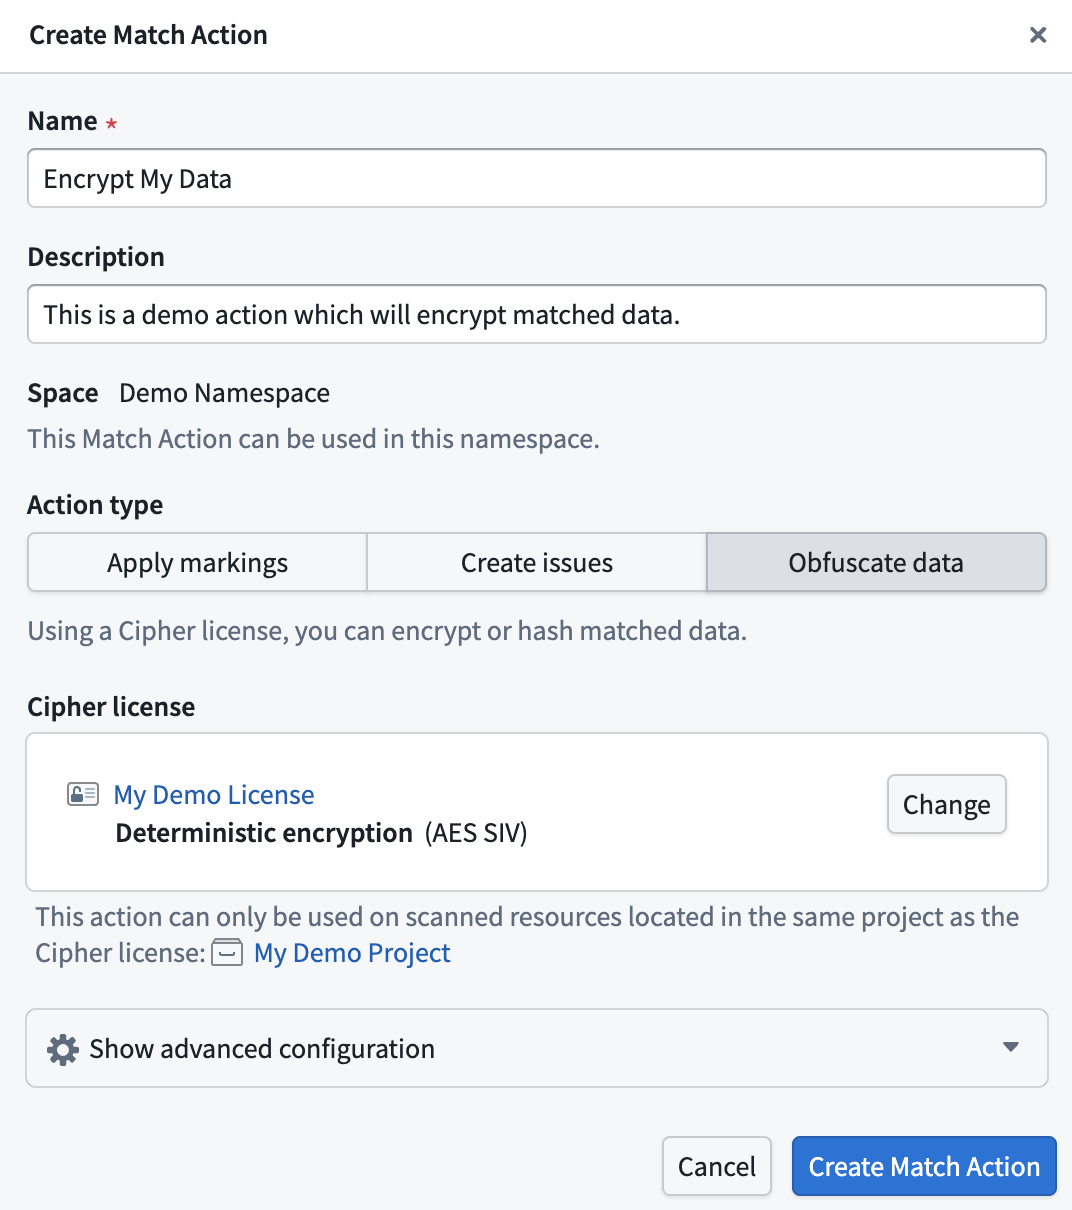Click Create Match Action to save
This screenshot has height=1210, width=1072.
(x=923, y=1166)
